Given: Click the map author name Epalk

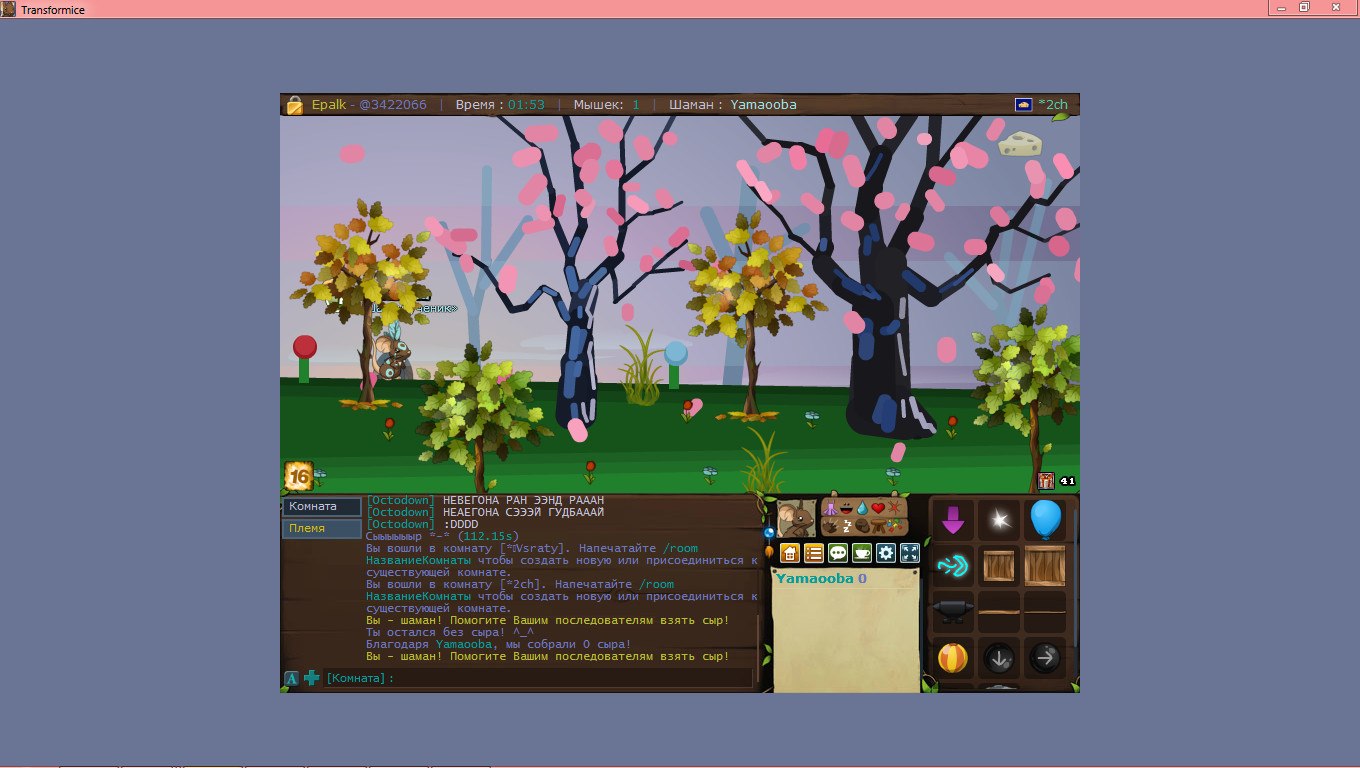Looking at the screenshot, I should [x=329, y=104].
